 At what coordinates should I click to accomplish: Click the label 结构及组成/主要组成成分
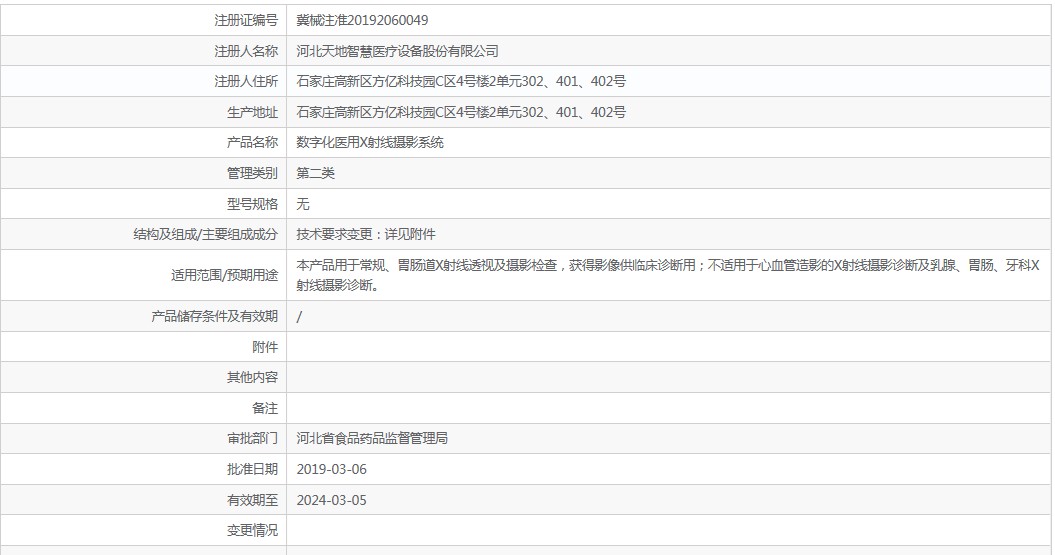(205, 234)
